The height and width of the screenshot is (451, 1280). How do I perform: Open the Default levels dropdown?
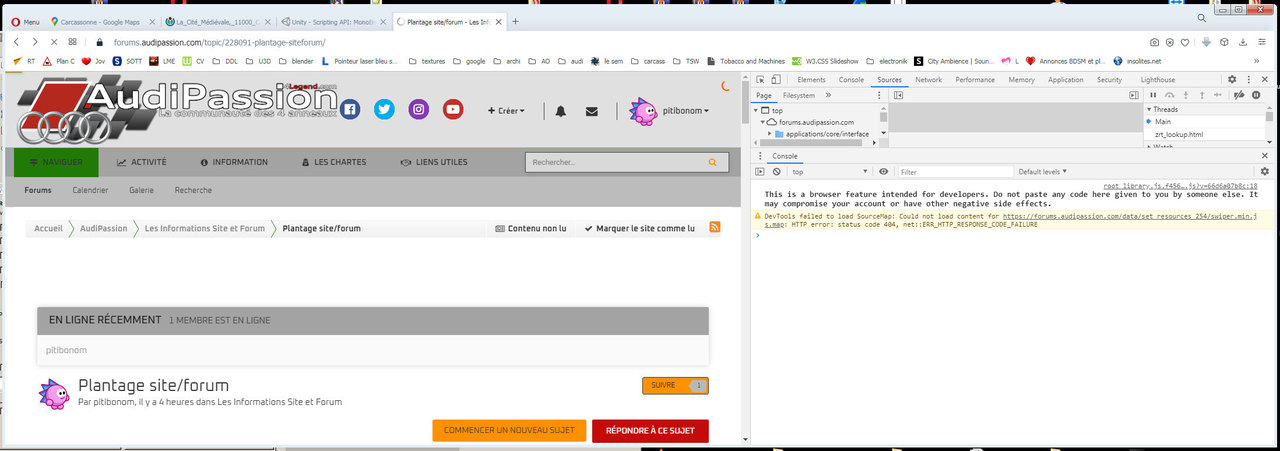pos(1043,172)
